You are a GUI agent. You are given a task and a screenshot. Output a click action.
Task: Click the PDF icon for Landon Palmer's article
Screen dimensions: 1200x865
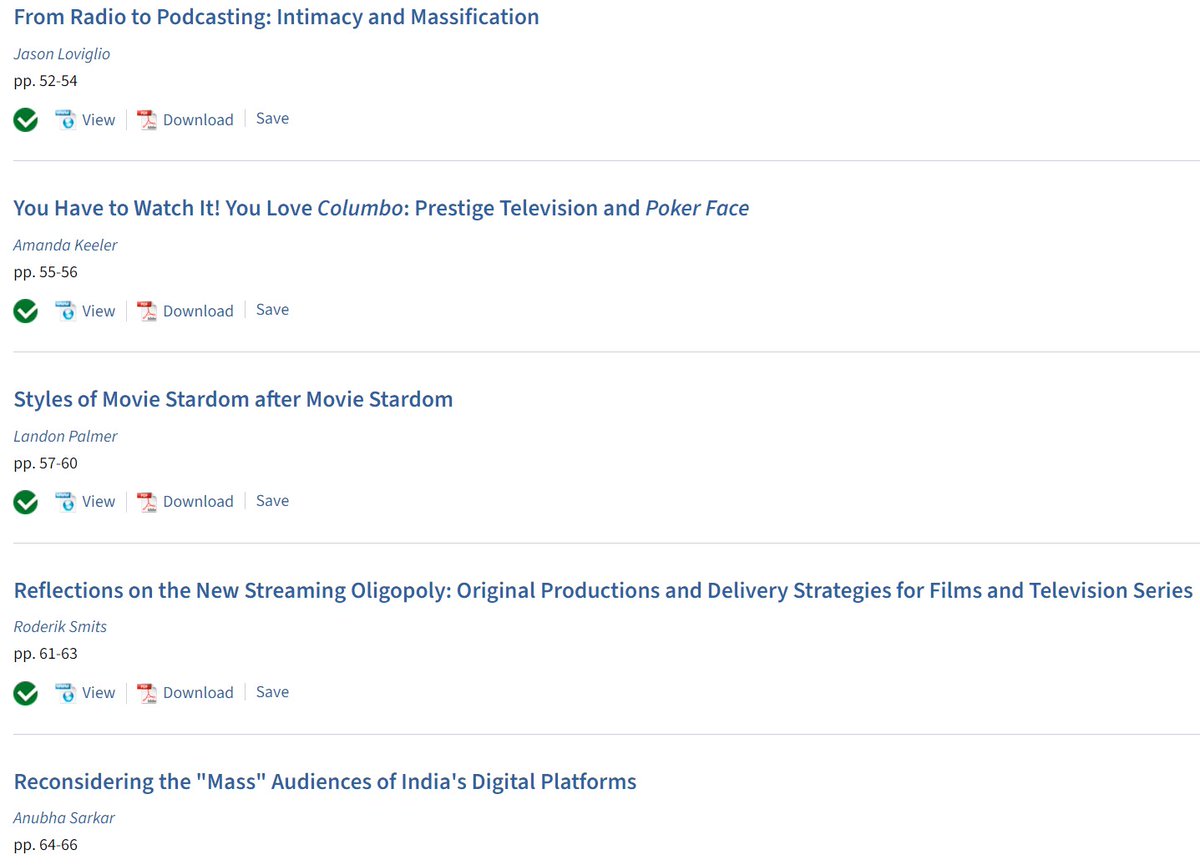pos(147,501)
